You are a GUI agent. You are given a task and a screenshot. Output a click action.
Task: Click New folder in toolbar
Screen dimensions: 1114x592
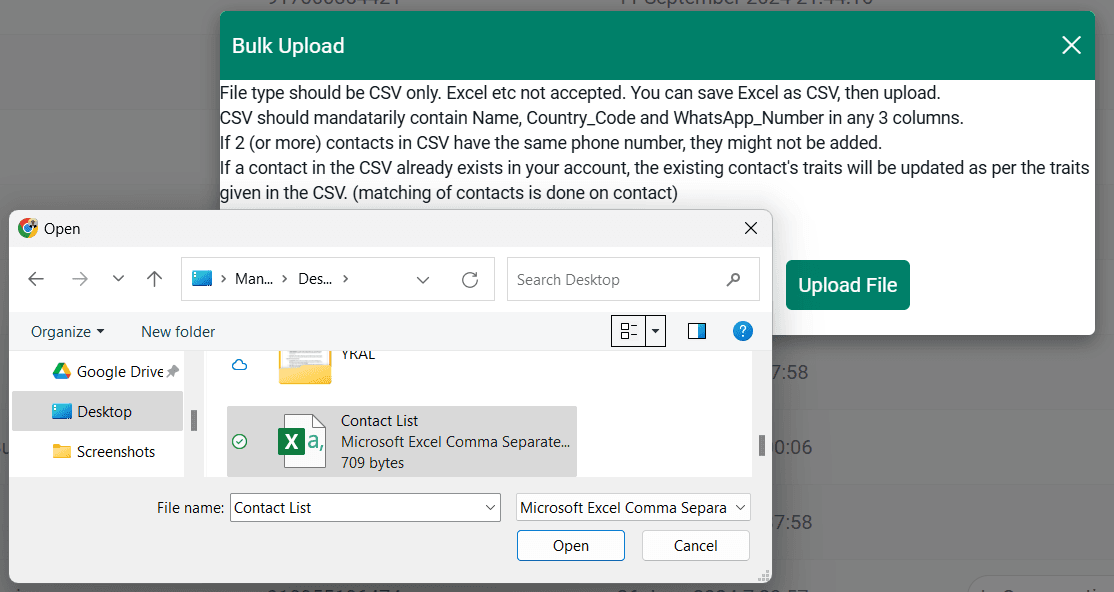click(178, 332)
